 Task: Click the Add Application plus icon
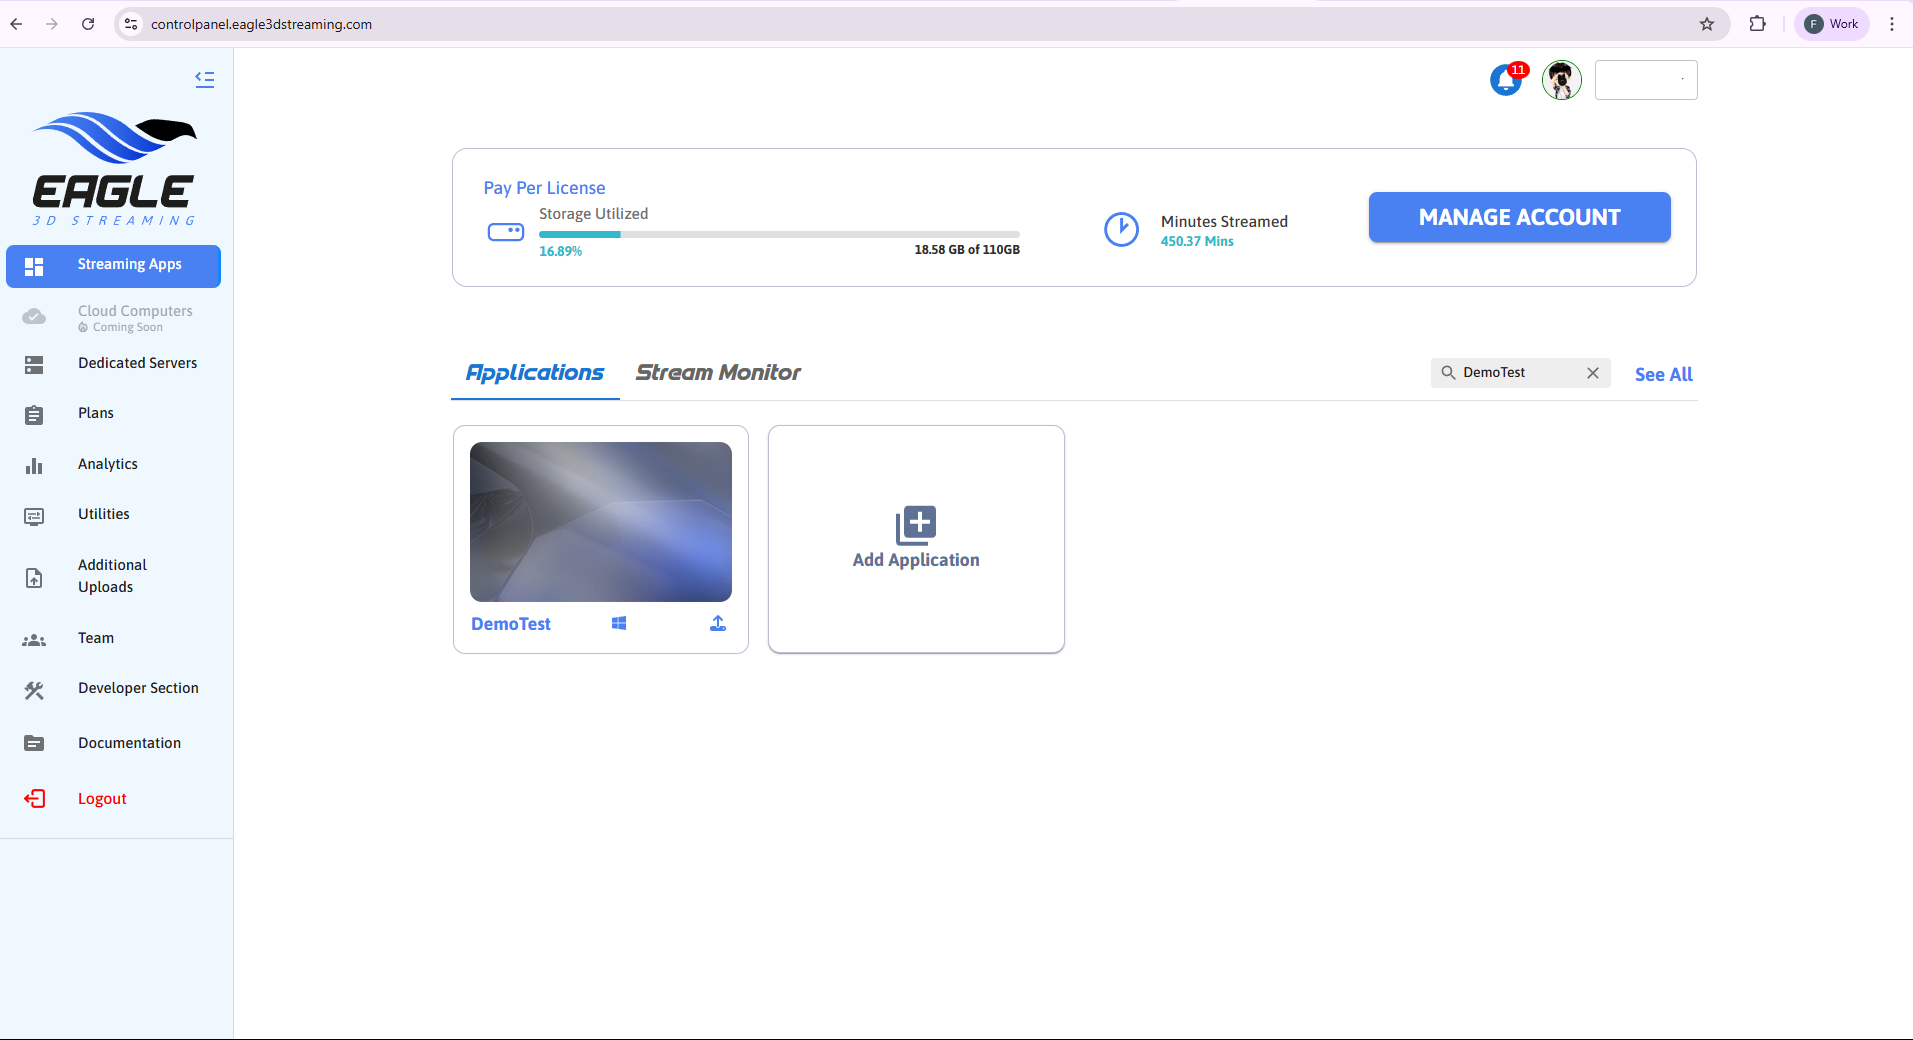916,524
